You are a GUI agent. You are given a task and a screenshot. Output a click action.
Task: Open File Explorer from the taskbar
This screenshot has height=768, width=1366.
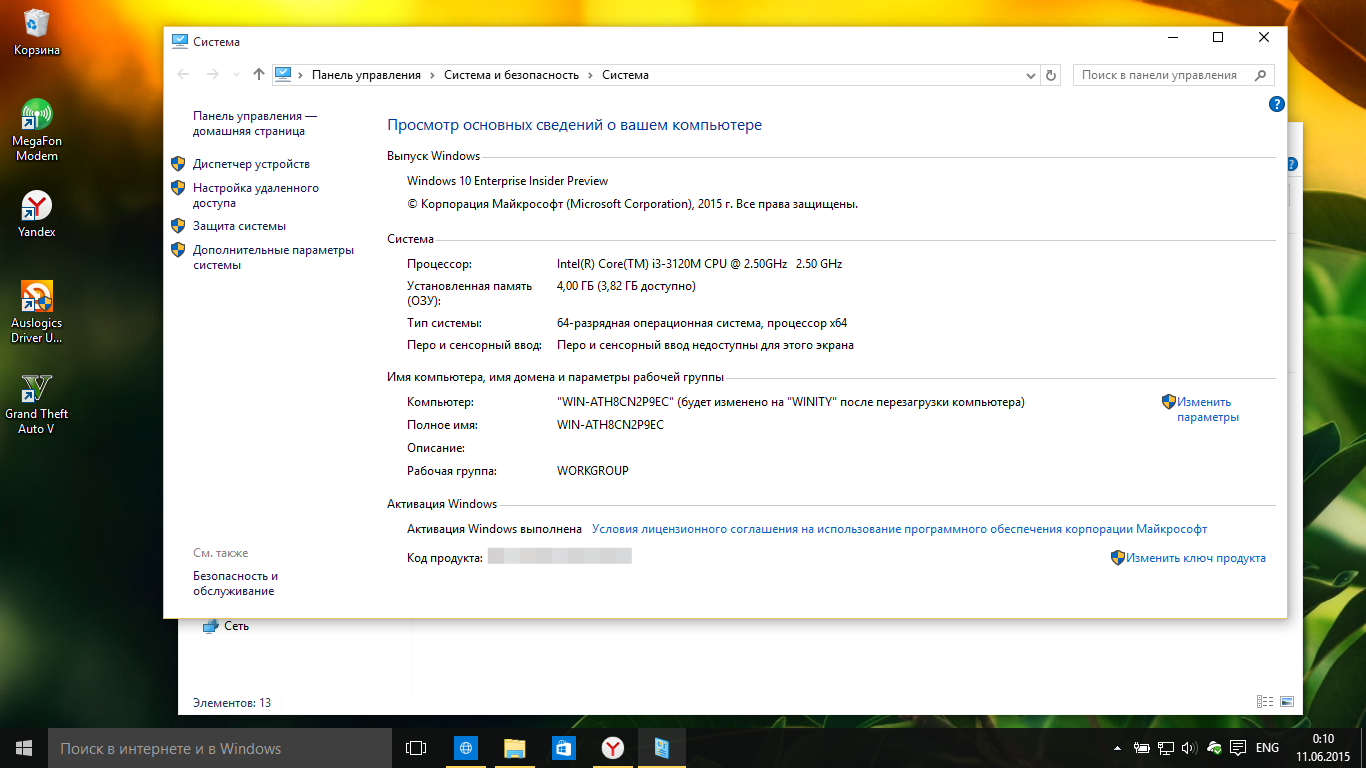click(514, 748)
